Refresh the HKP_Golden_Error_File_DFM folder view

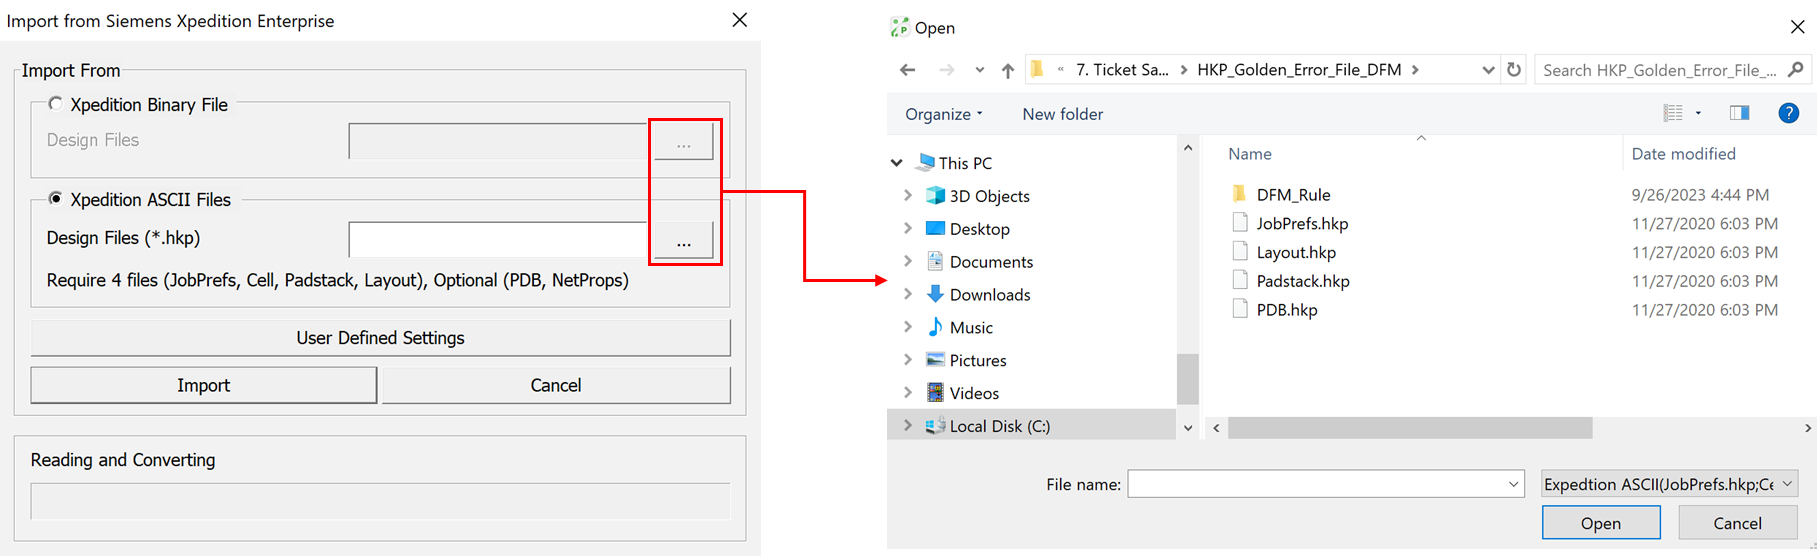[x=1514, y=70]
